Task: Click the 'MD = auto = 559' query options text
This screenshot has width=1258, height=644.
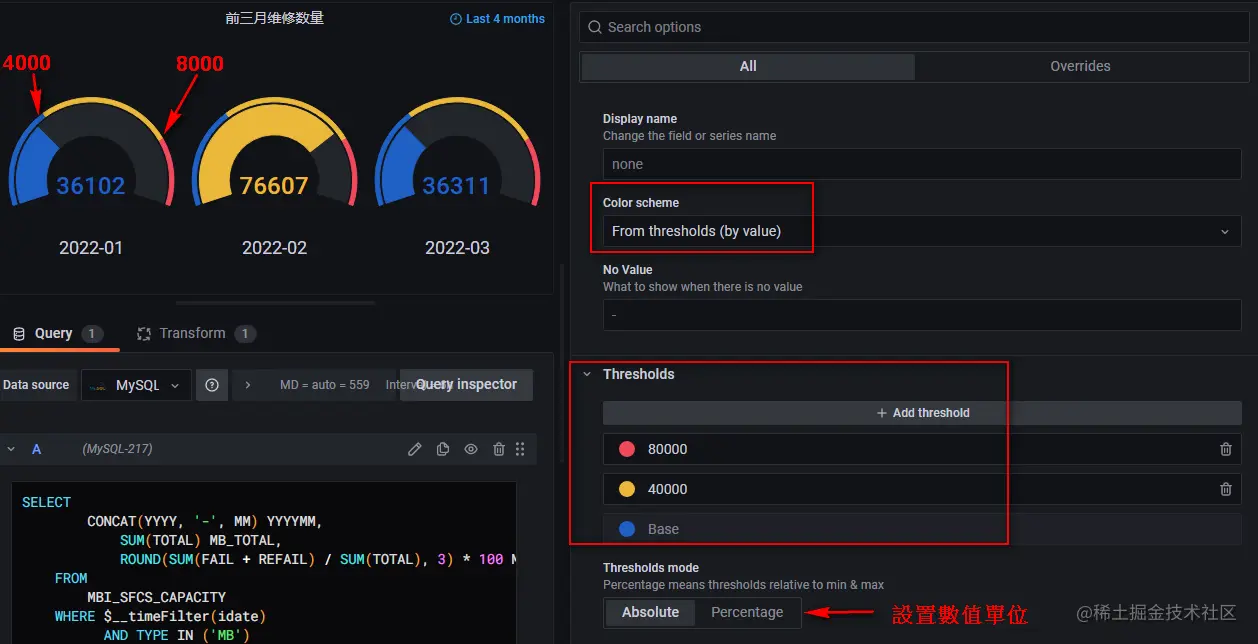Action: click(x=324, y=385)
